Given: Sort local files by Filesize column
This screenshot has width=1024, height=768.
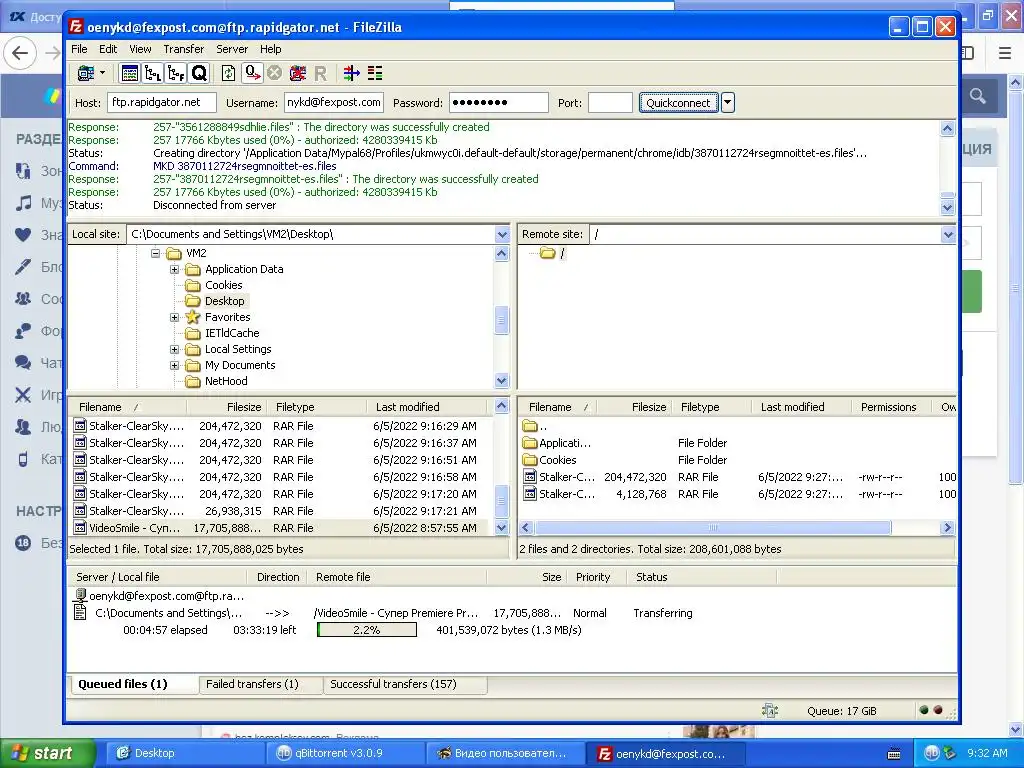Looking at the screenshot, I should coord(244,407).
